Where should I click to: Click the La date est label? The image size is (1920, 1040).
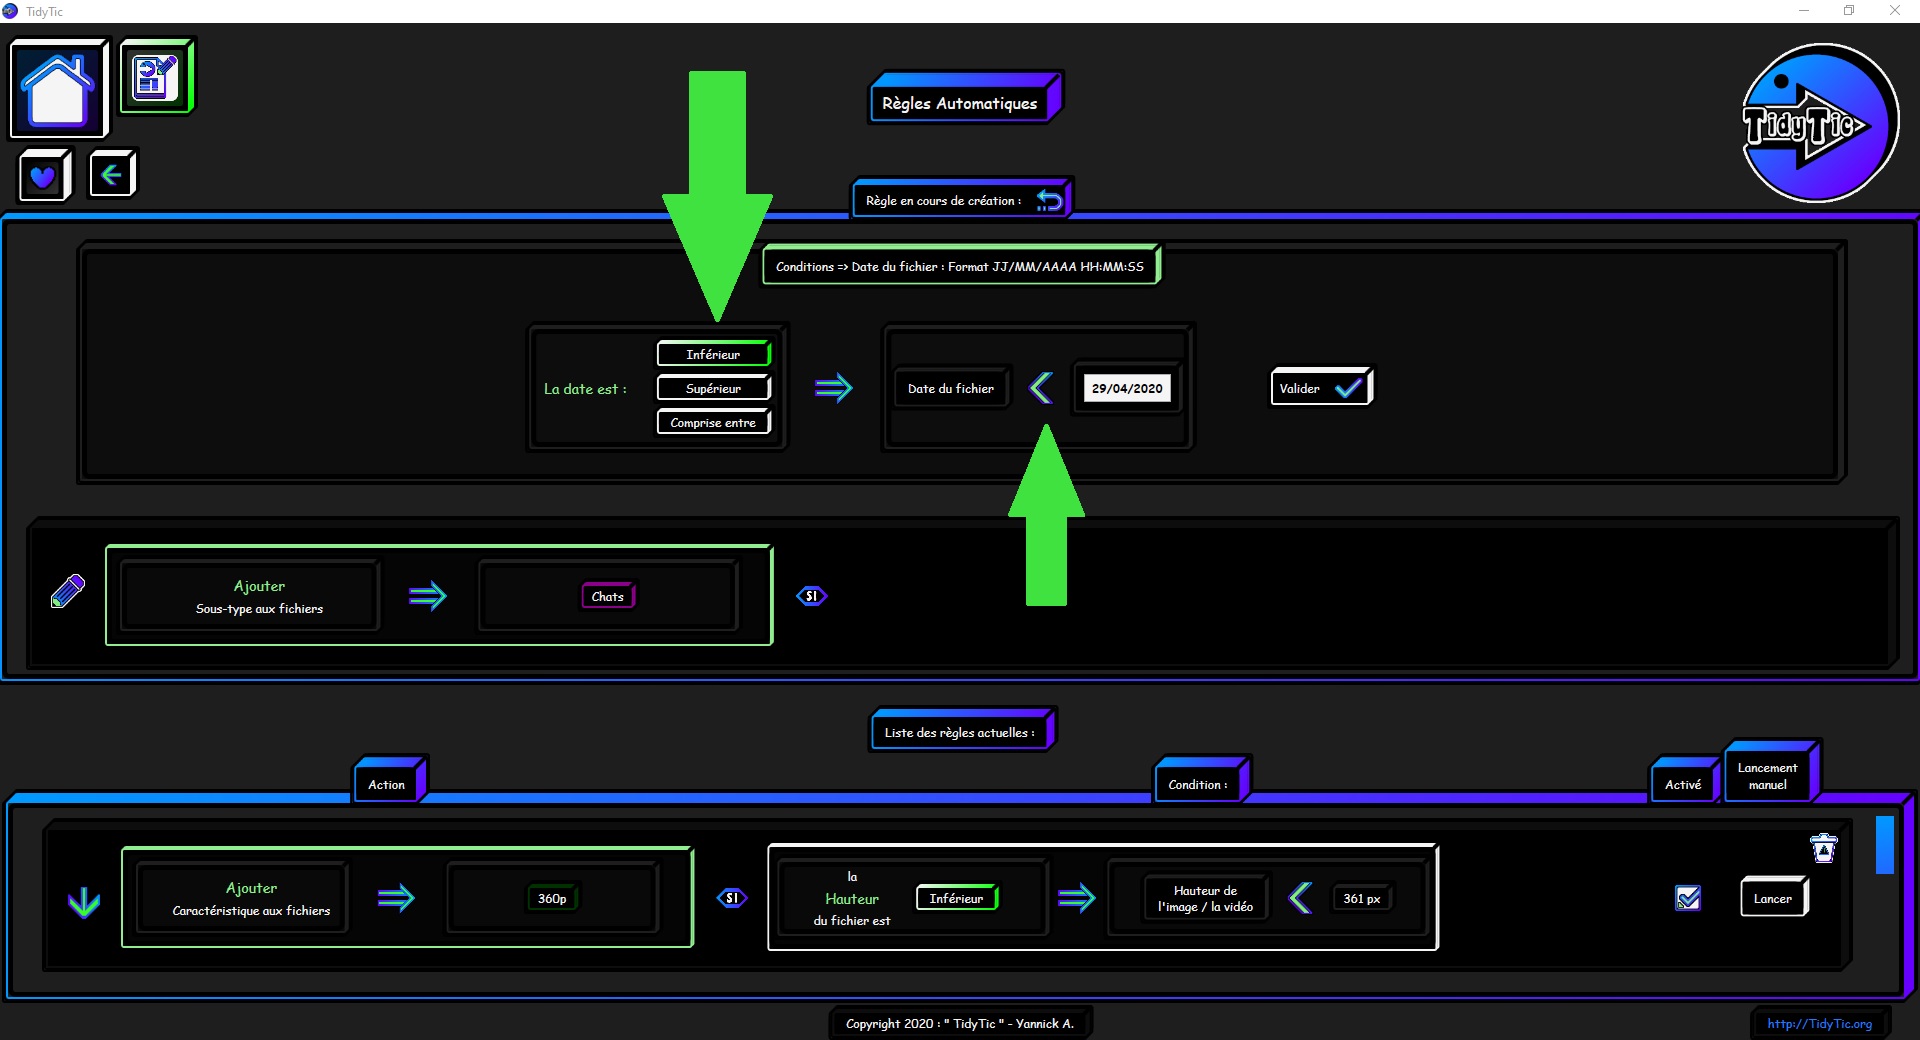click(x=585, y=389)
